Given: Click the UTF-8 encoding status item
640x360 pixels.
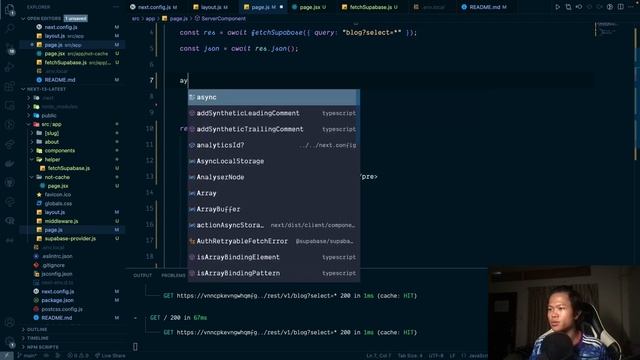Looking at the screenshot, I should [x=436, y=356].
